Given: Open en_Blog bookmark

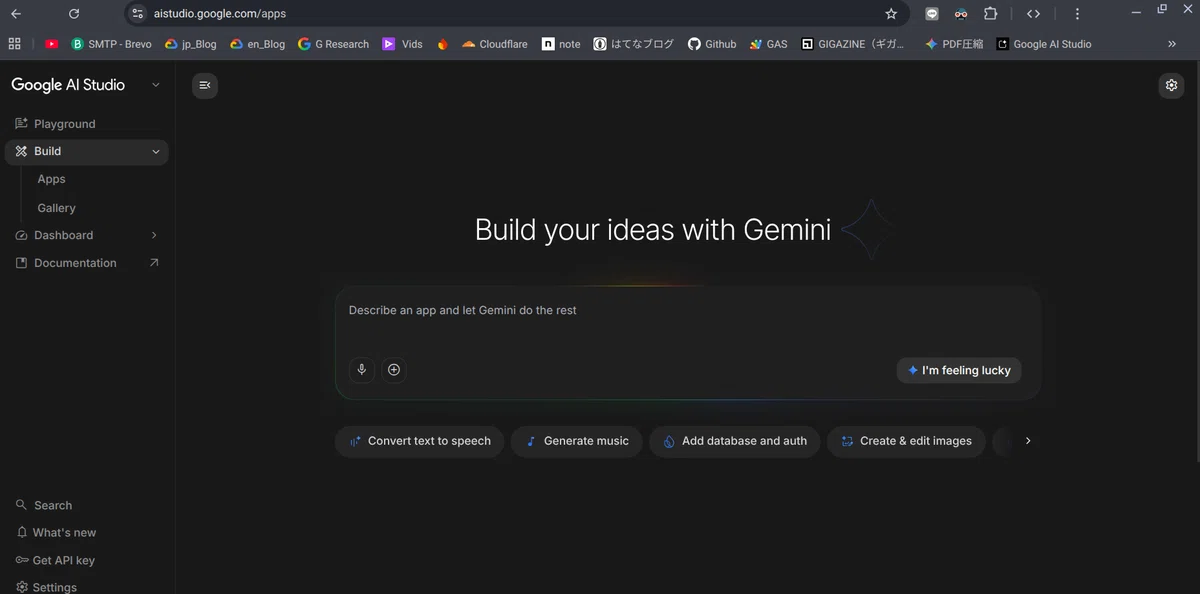Looking at the screenshot, I should 257,44.
